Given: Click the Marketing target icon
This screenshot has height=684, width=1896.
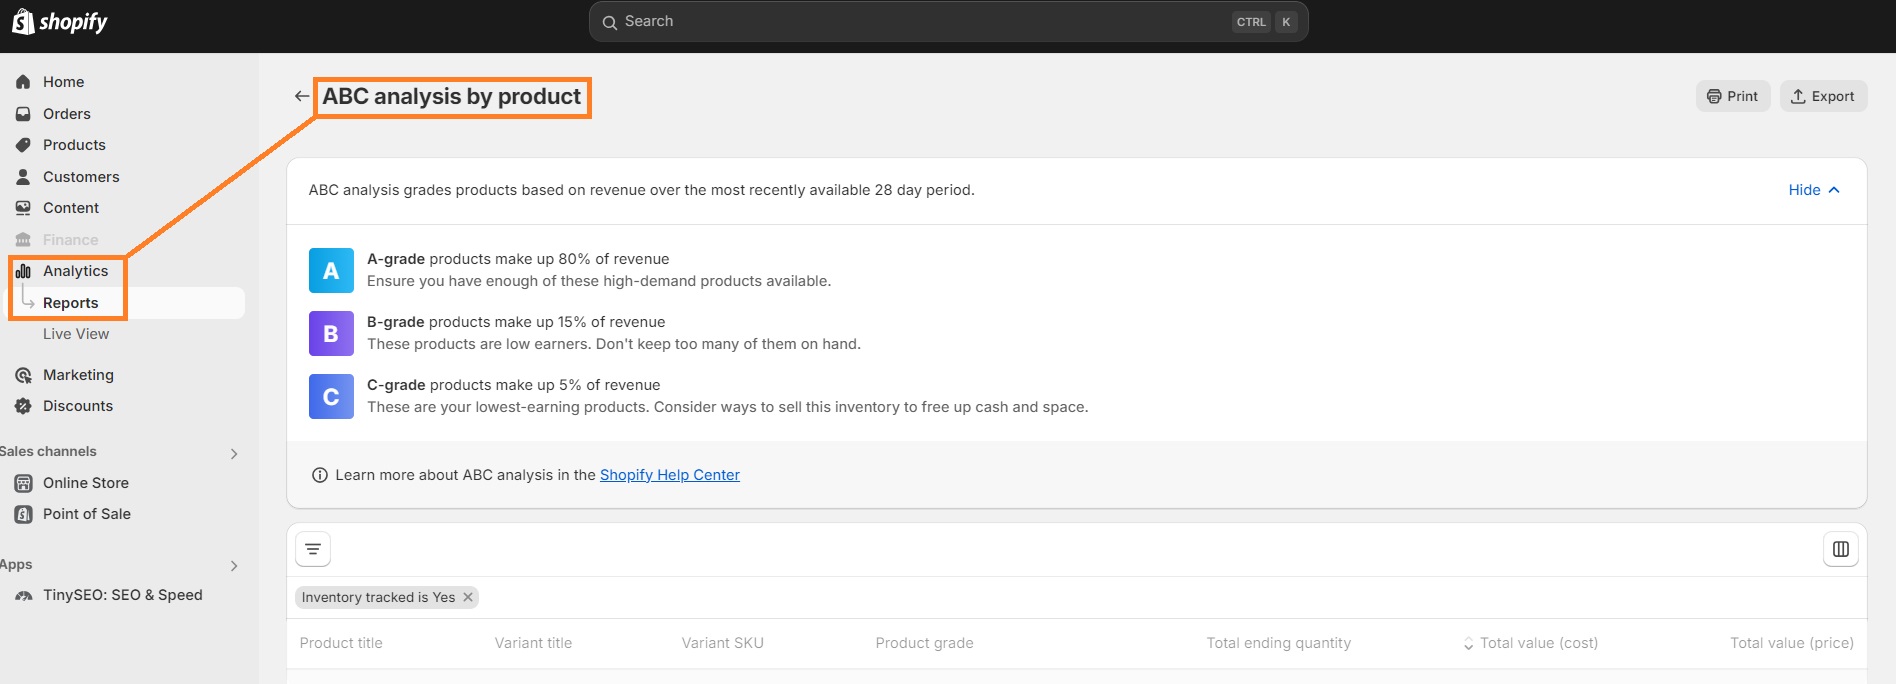Looking at the screenshot, I should 23,375.
